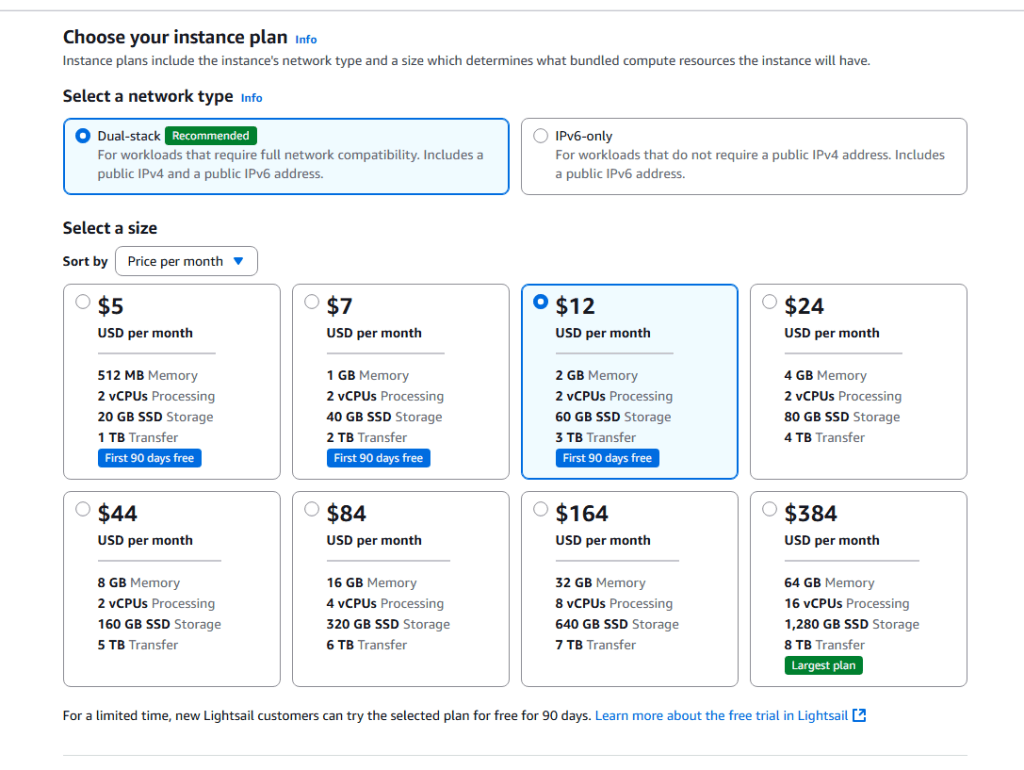Open Info link beside Choose your instance plan
This screenshot has width=1024, height=770.
[306, 39]
